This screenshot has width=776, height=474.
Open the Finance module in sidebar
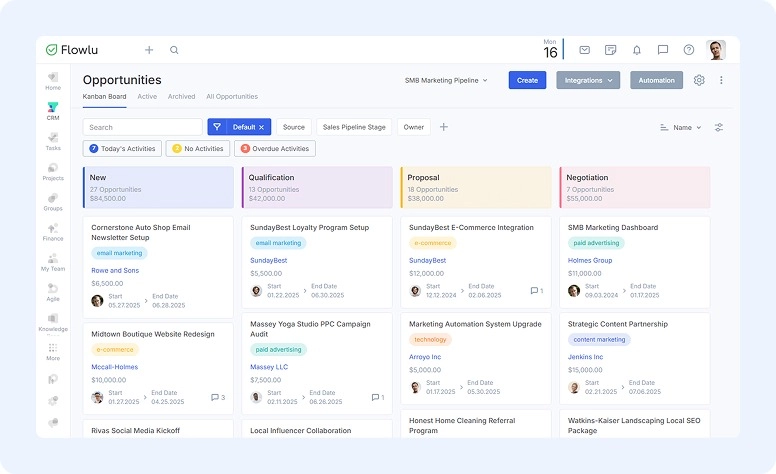tap(53, 232)
